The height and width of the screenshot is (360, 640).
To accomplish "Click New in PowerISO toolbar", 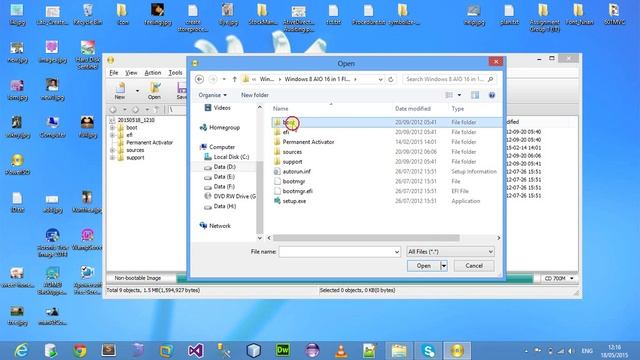I will click(x=120, y=91).
